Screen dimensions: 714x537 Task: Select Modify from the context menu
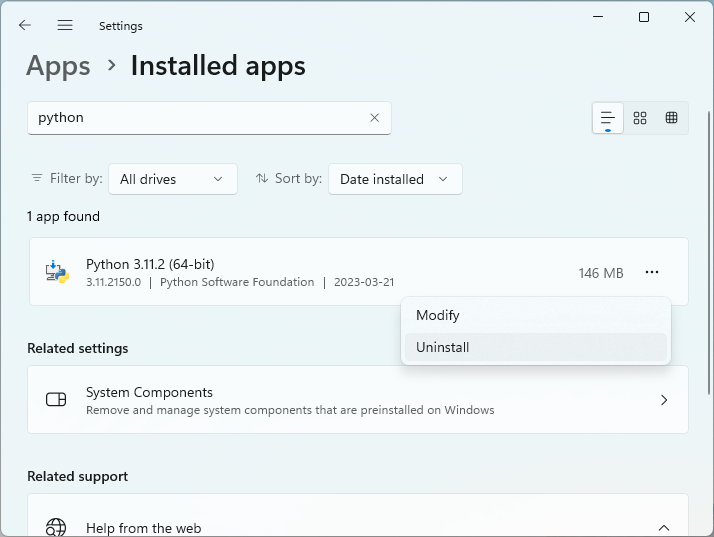click(437, 315)
